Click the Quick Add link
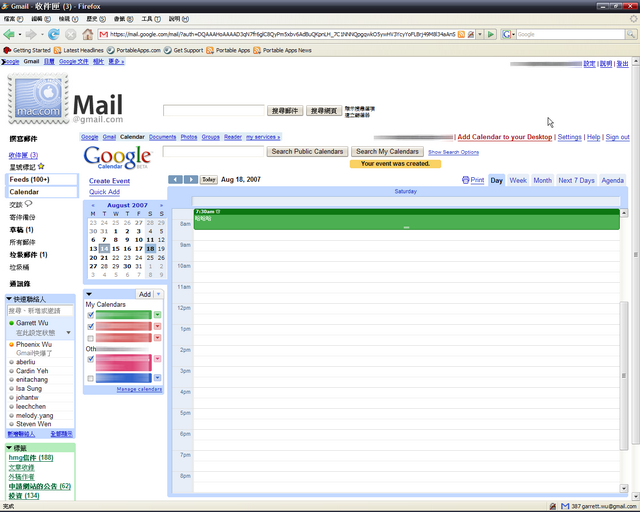The image size is (640, 512). pos(104,192)
